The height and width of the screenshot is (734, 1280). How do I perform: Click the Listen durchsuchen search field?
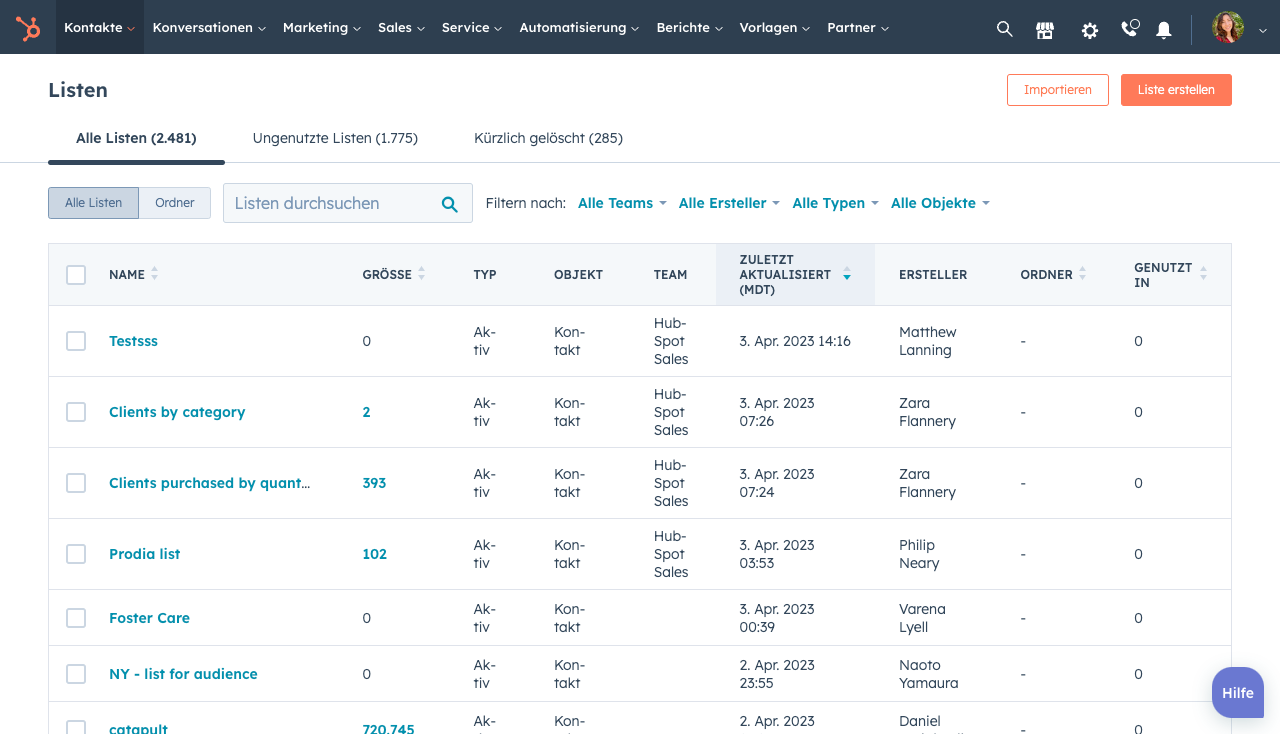(x=330, y=203)
